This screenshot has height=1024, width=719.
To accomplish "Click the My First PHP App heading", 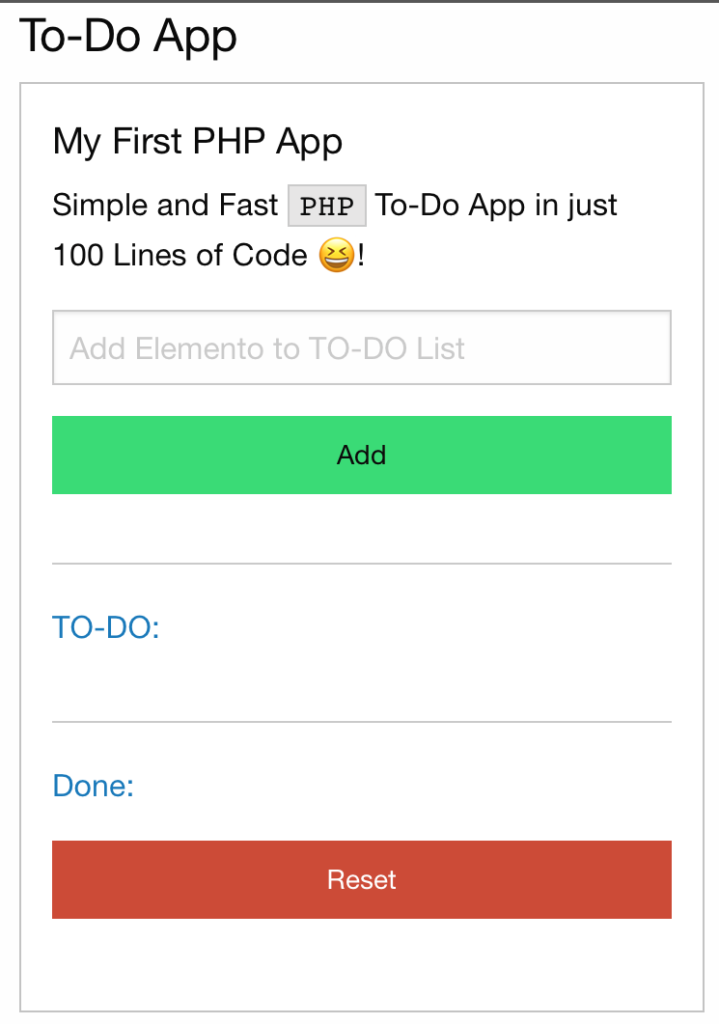I will coord(197,142).
